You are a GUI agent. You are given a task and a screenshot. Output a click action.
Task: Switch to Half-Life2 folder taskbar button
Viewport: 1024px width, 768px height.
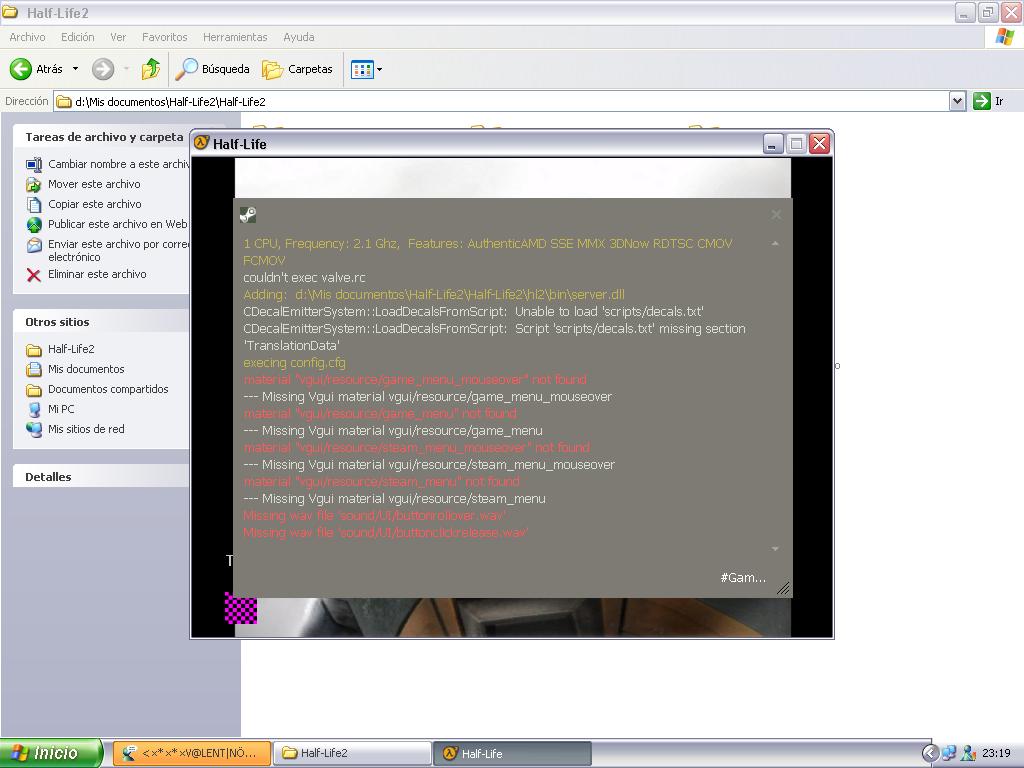click(352, 753)
